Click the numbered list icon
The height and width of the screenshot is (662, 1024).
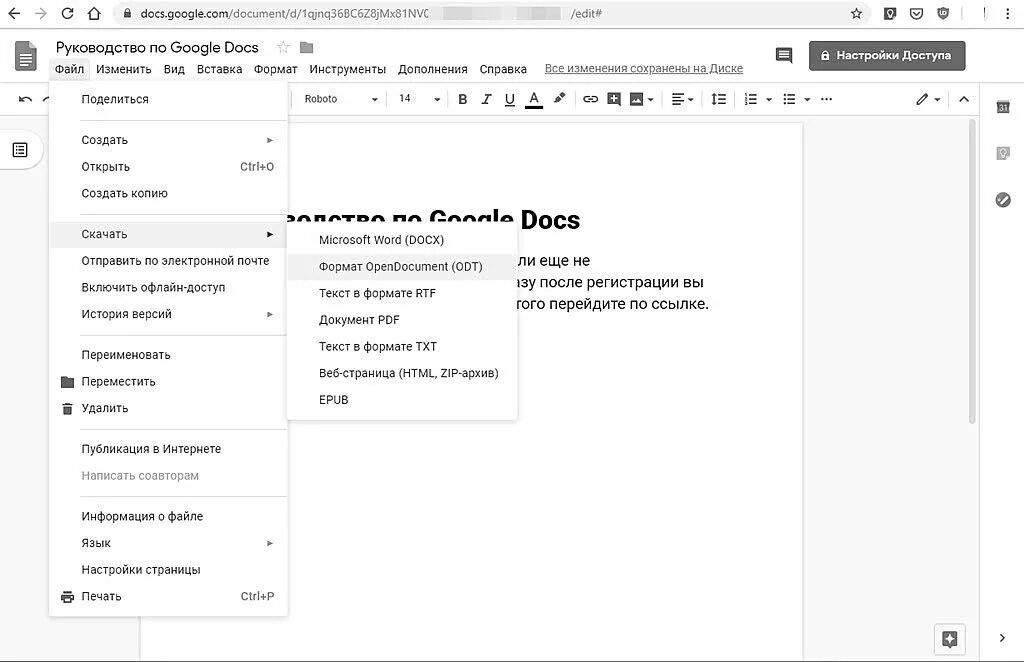[x=750, y=99]
